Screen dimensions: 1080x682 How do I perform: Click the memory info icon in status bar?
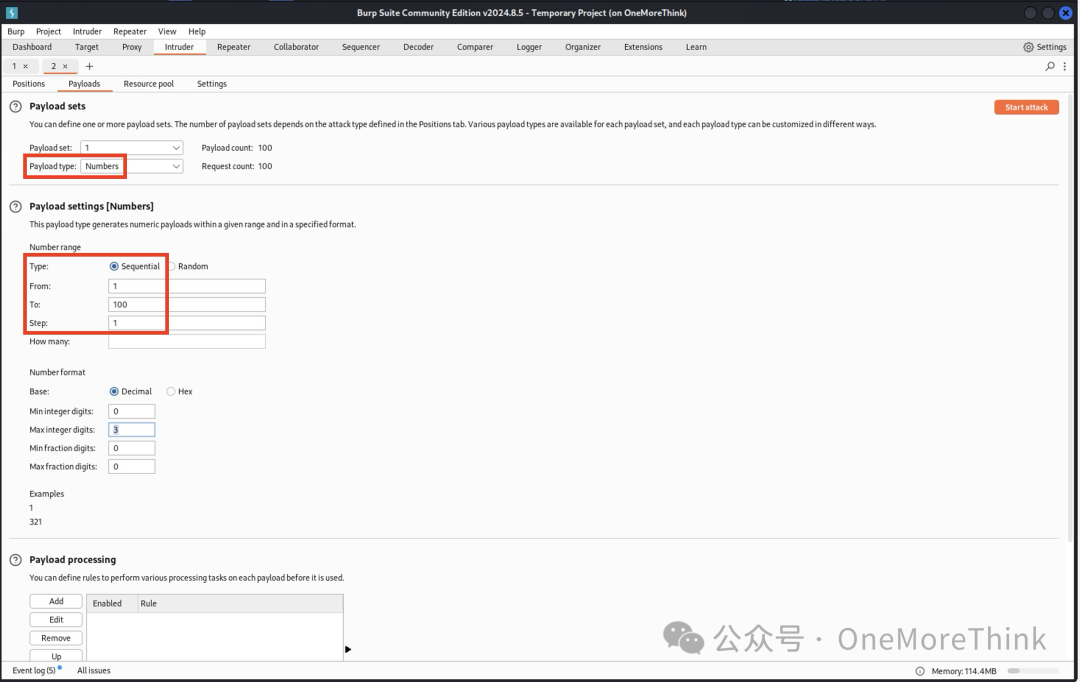click(920, 671)
